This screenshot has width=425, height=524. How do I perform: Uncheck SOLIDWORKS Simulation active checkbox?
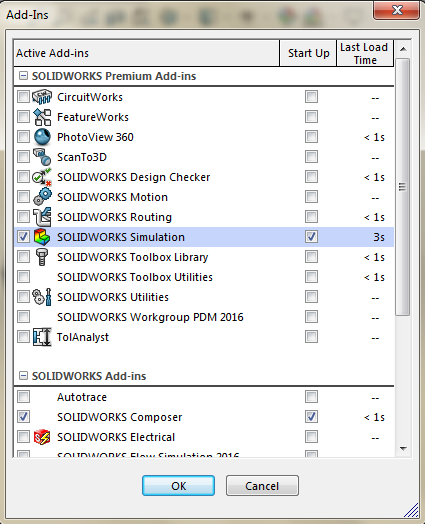click(x=23, y=237)
